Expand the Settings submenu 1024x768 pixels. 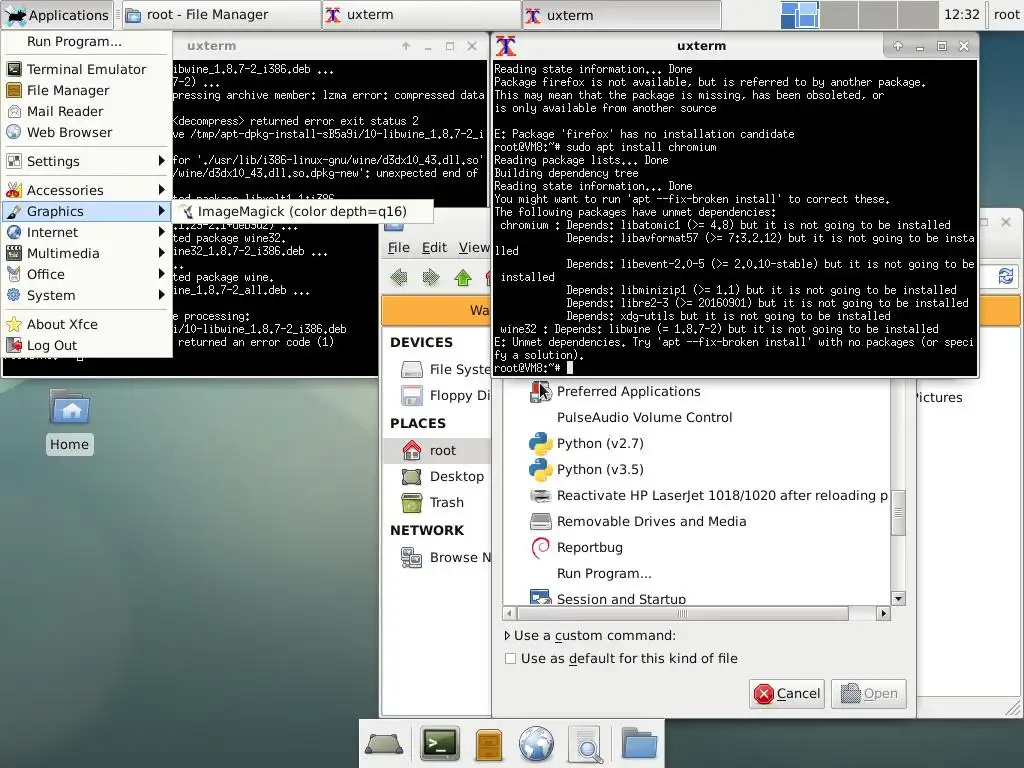pyautogui.click(x=88, y=161)
